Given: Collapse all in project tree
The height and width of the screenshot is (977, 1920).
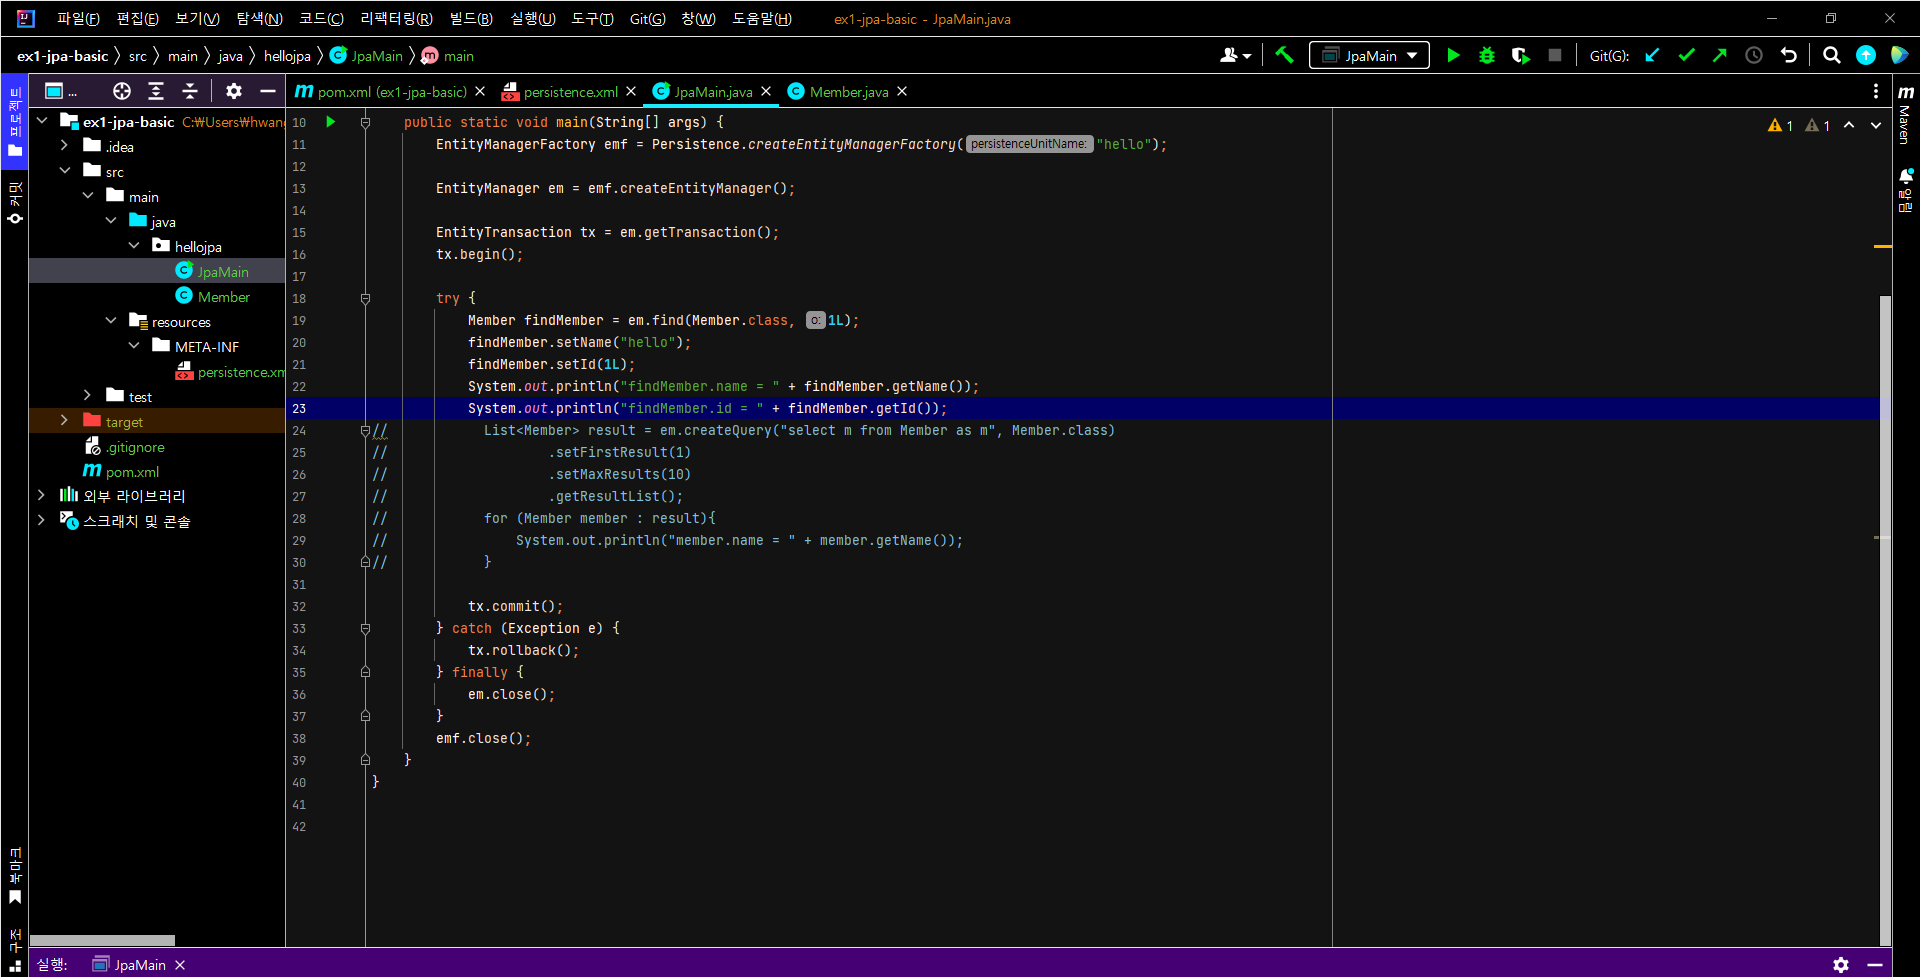Looking at the screenshot, I should point(190,91).
